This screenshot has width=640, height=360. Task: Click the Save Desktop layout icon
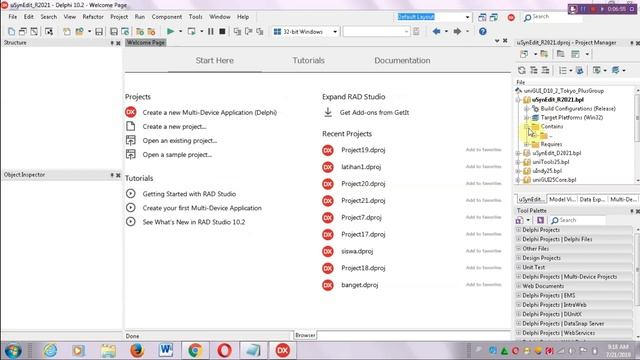click(482, 17)
